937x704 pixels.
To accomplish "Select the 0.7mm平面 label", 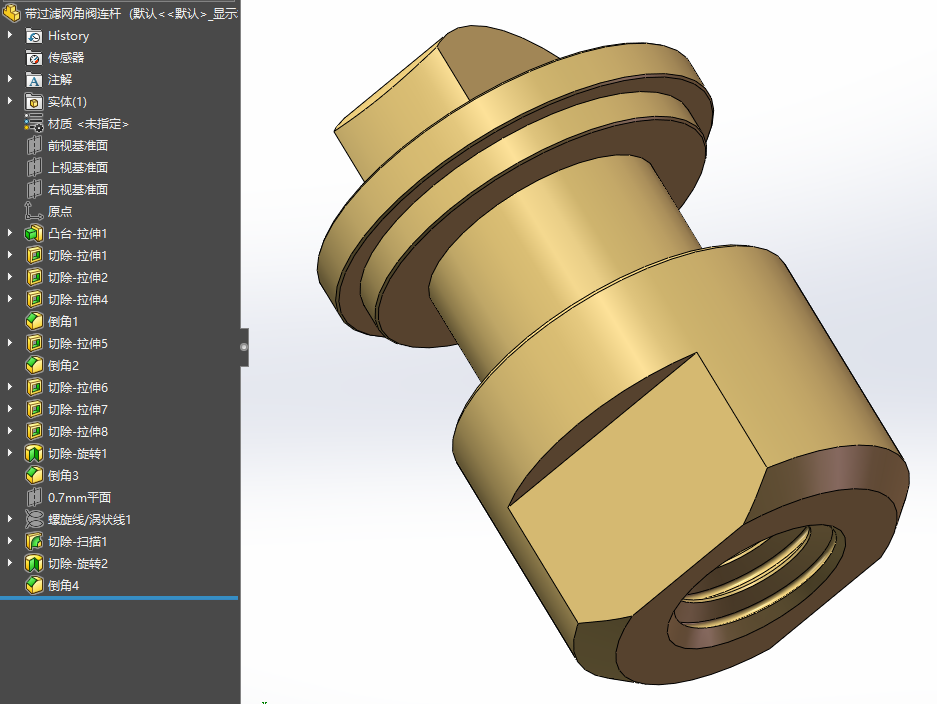I will click(79, 498).
